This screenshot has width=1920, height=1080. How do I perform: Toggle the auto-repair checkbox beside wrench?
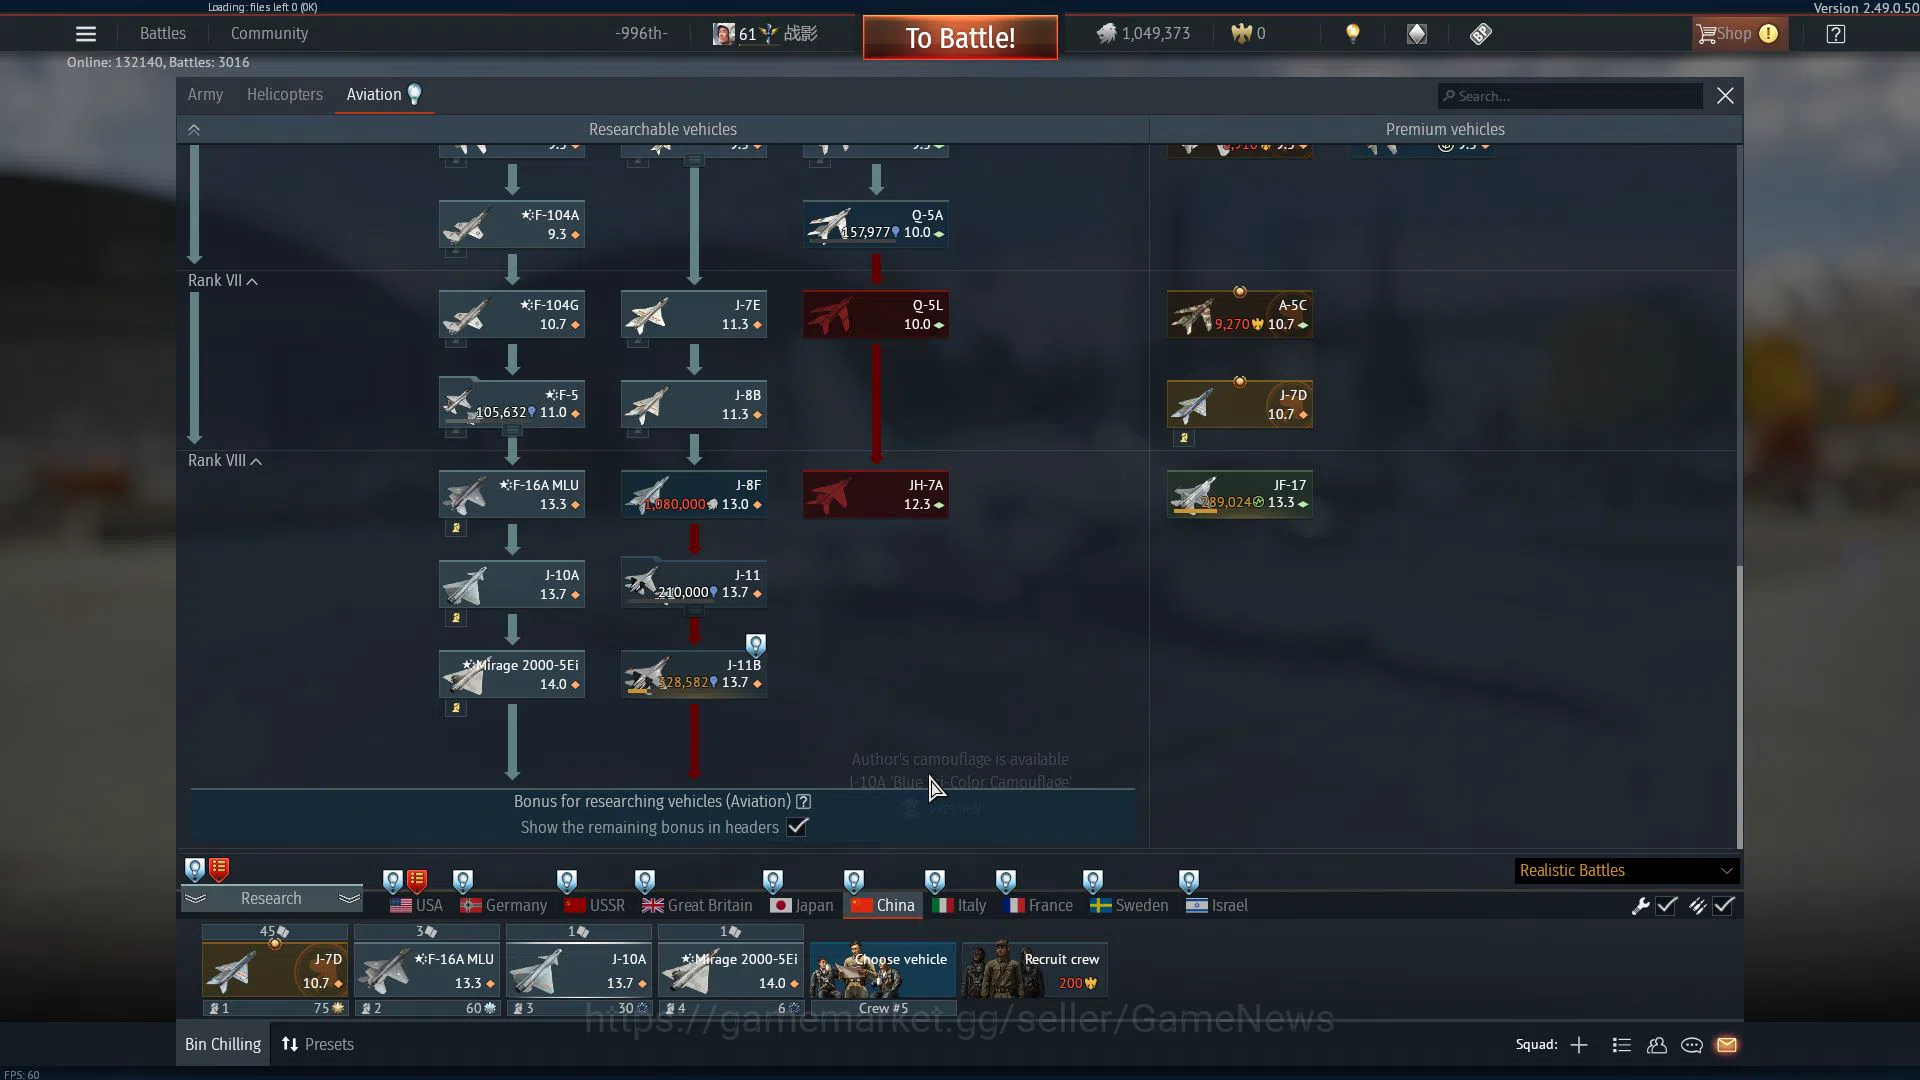coord(1667,906)
